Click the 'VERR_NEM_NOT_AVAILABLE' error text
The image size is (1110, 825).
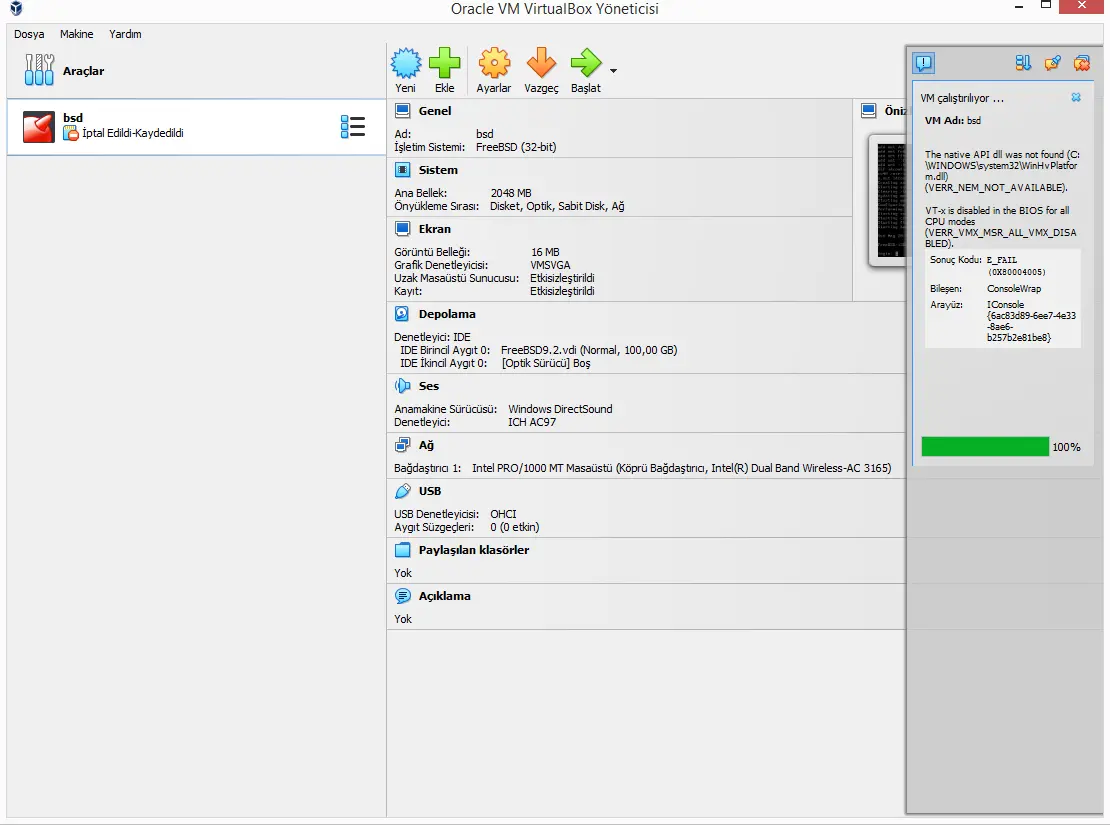pos(996,188)
